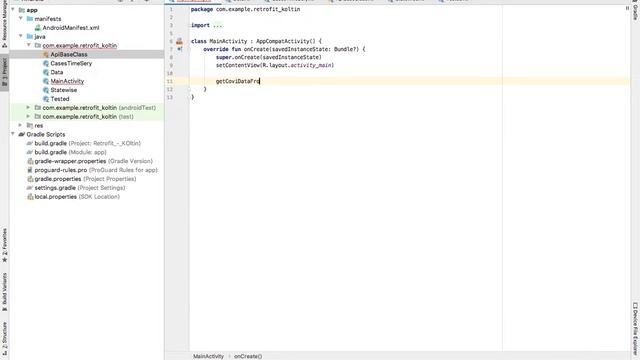Image resolution: width=640 pixels, height=360 pixels.
Task: Click the MainActivity class icon in tree
Action: [x=46, y=81]
